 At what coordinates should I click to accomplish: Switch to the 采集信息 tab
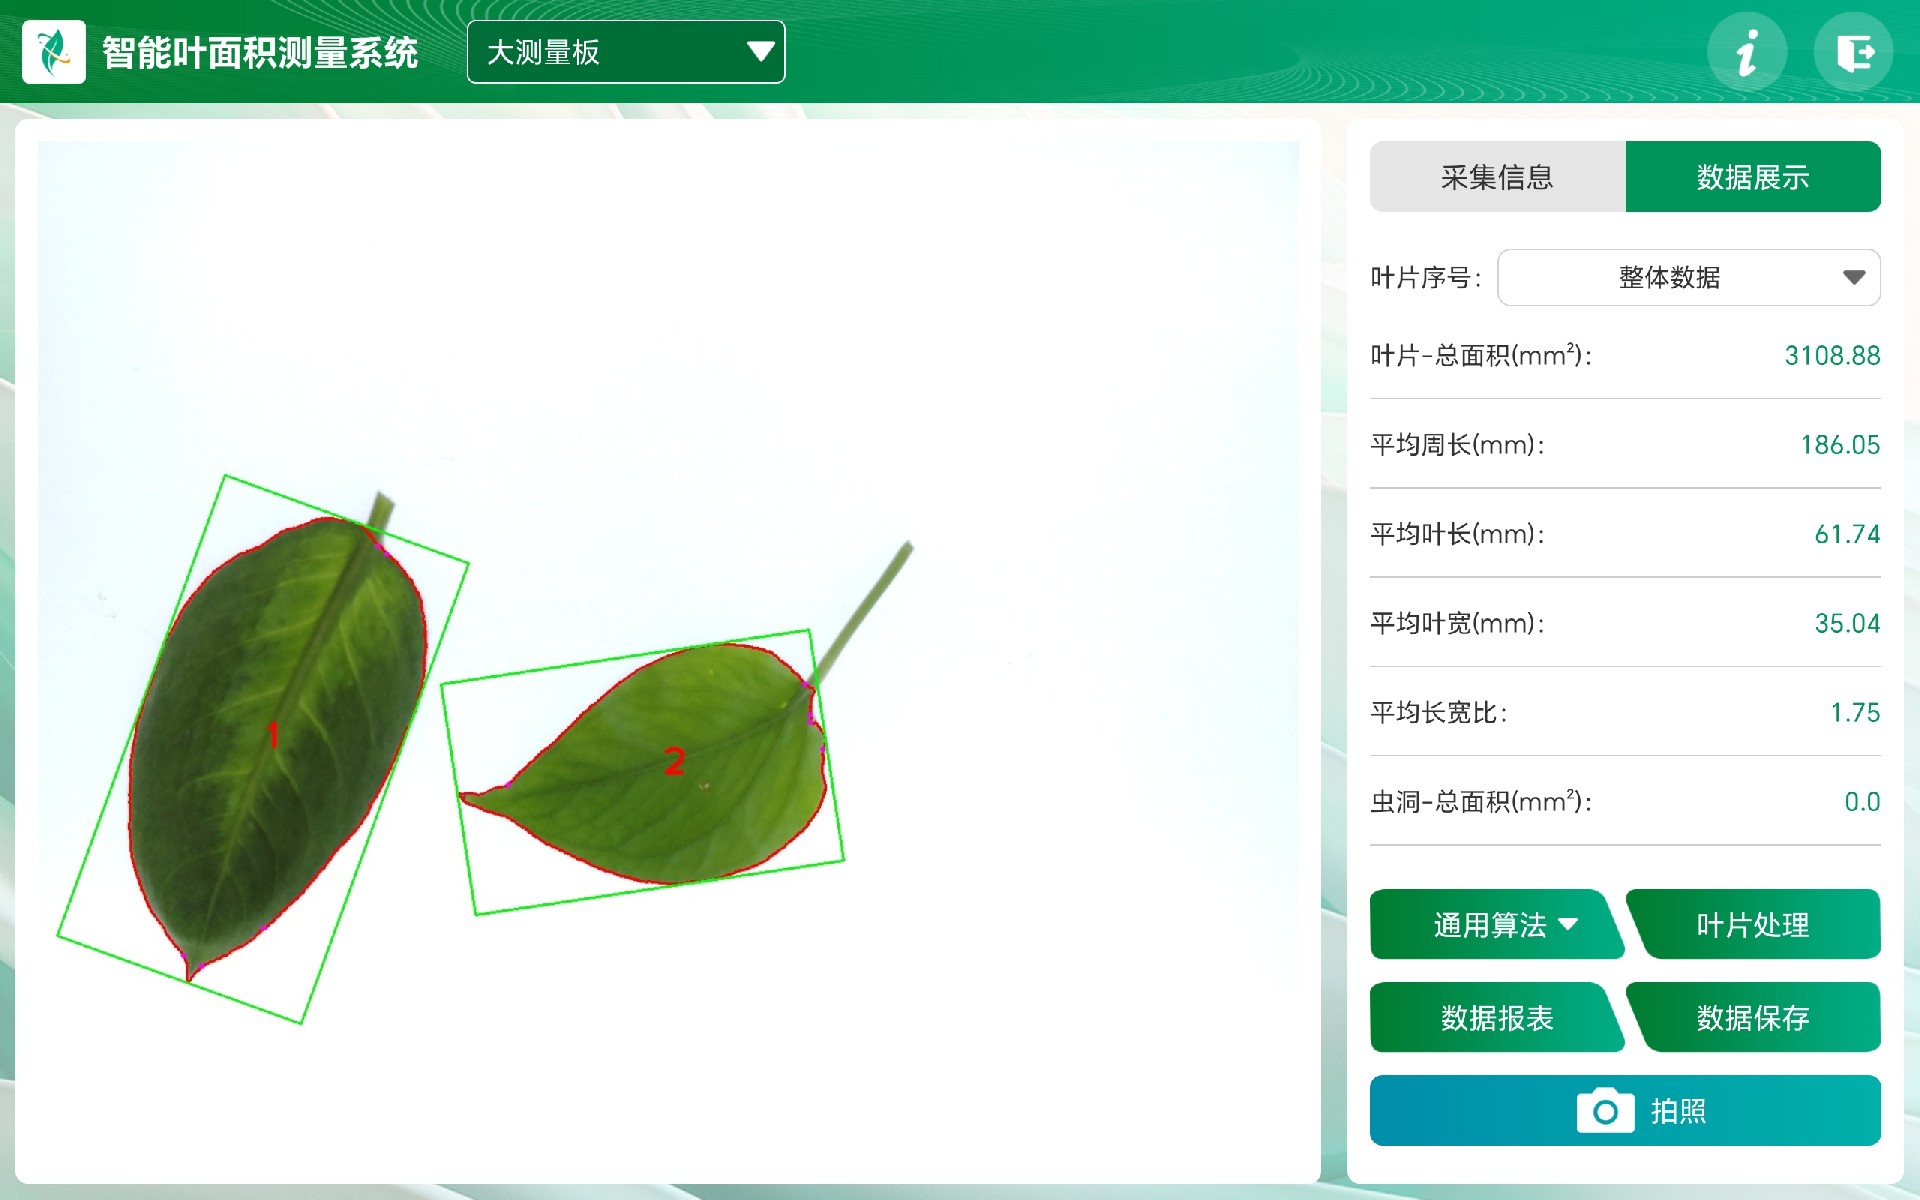[x=1497, y=177]
